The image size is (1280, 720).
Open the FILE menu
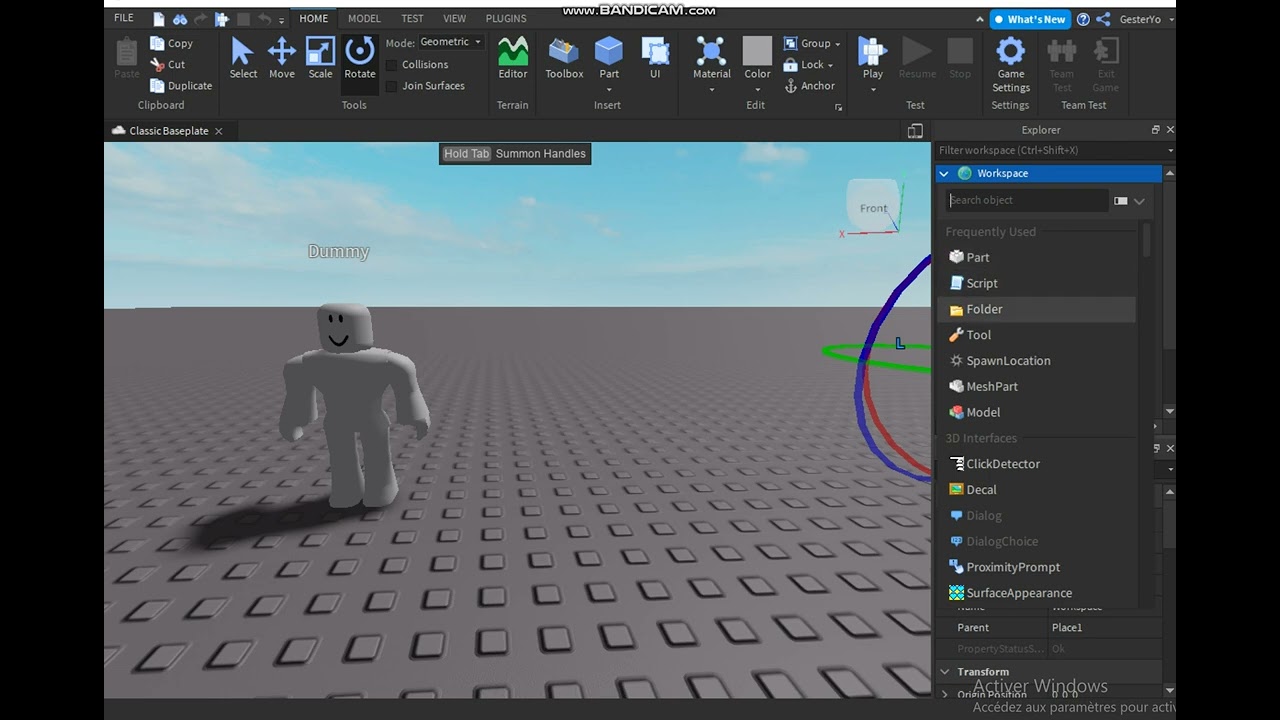point(124,18)
